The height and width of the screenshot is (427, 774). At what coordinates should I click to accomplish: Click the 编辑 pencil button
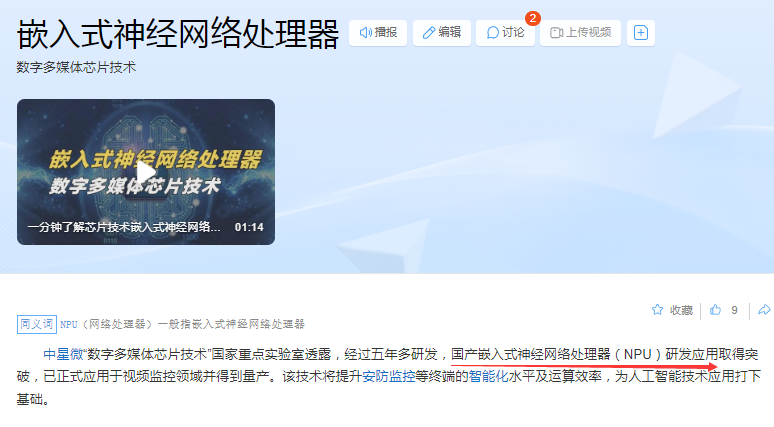442,33
